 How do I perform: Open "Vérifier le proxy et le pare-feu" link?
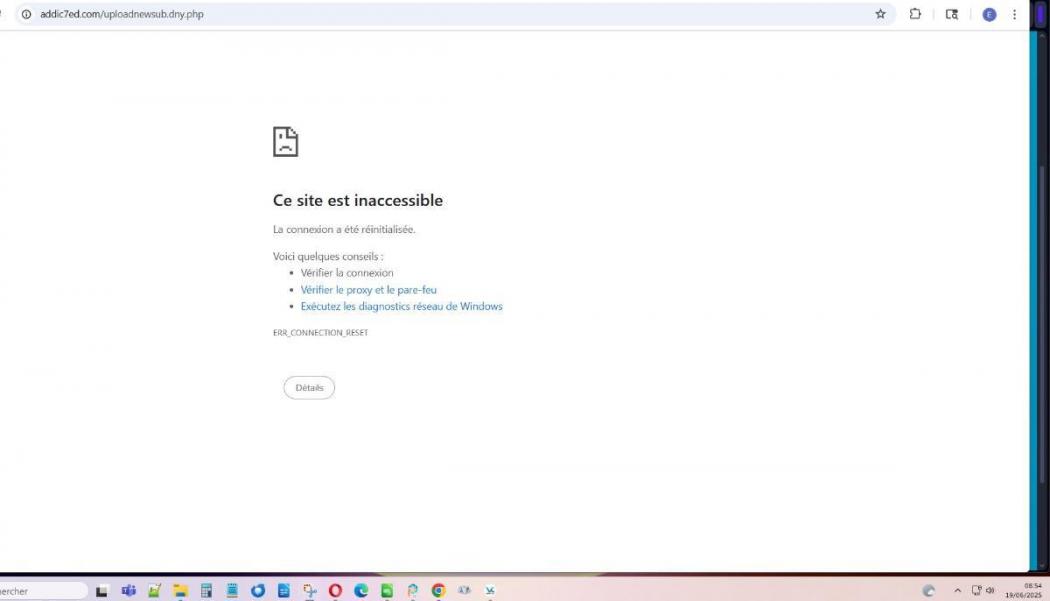(368, 290)
